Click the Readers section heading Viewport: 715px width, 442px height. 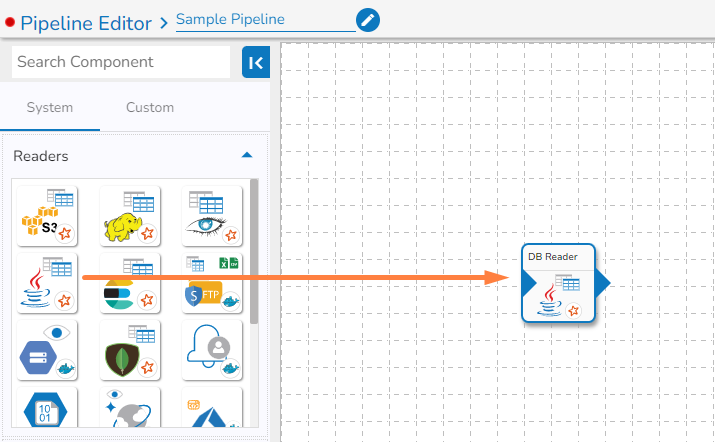click(41, 156)
